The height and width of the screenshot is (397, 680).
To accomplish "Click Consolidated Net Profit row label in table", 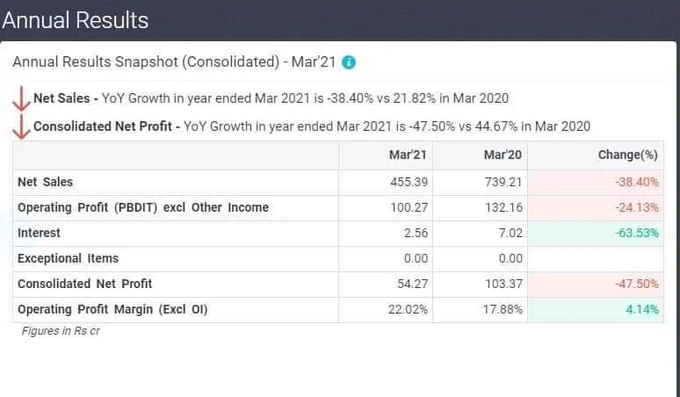I will tap(85, 284).
